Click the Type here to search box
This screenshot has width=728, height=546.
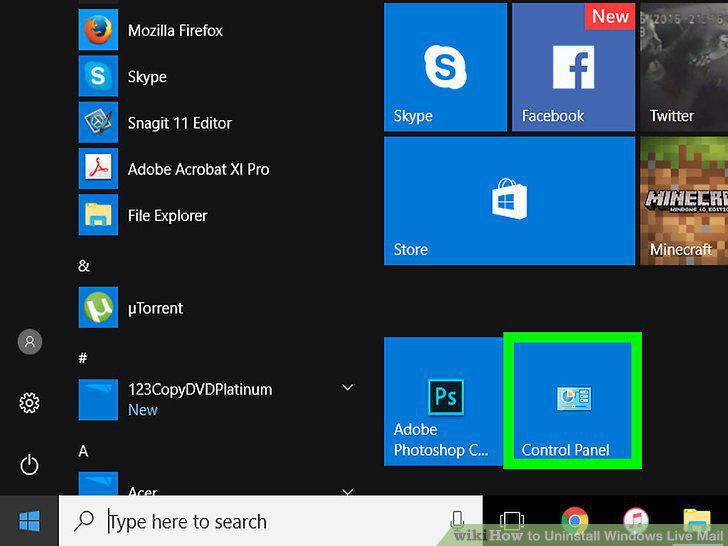[x=271, y=521]
